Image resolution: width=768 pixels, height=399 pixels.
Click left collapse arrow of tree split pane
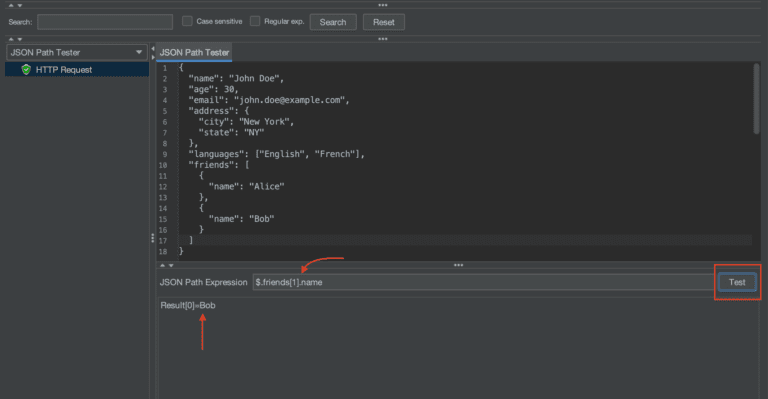pyautogui.click(x=153, y=48)
